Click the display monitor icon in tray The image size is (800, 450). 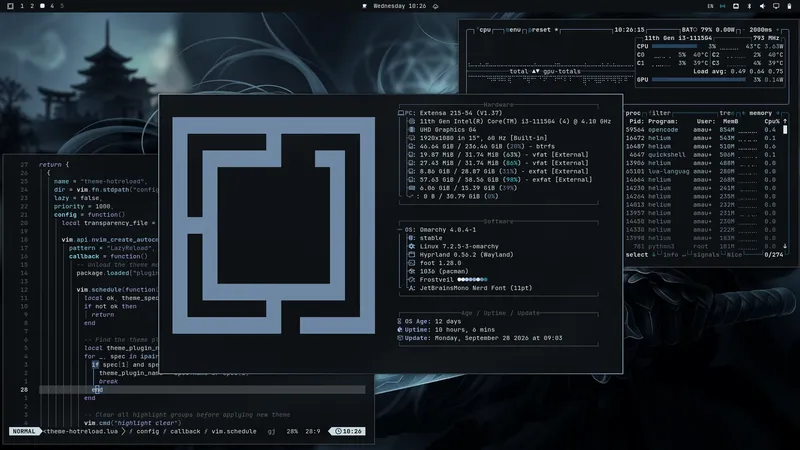pyautogui.click(x=776, y=6)
